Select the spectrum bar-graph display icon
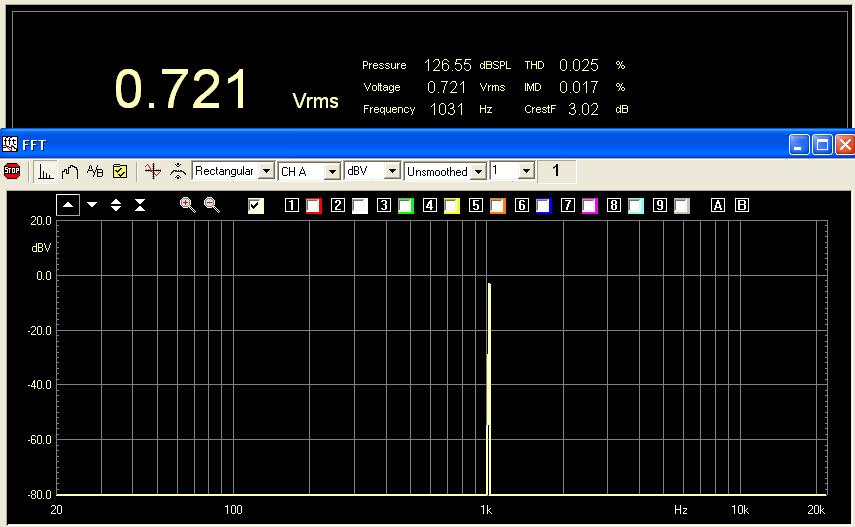The image size is (855, 527). point(46,171)
